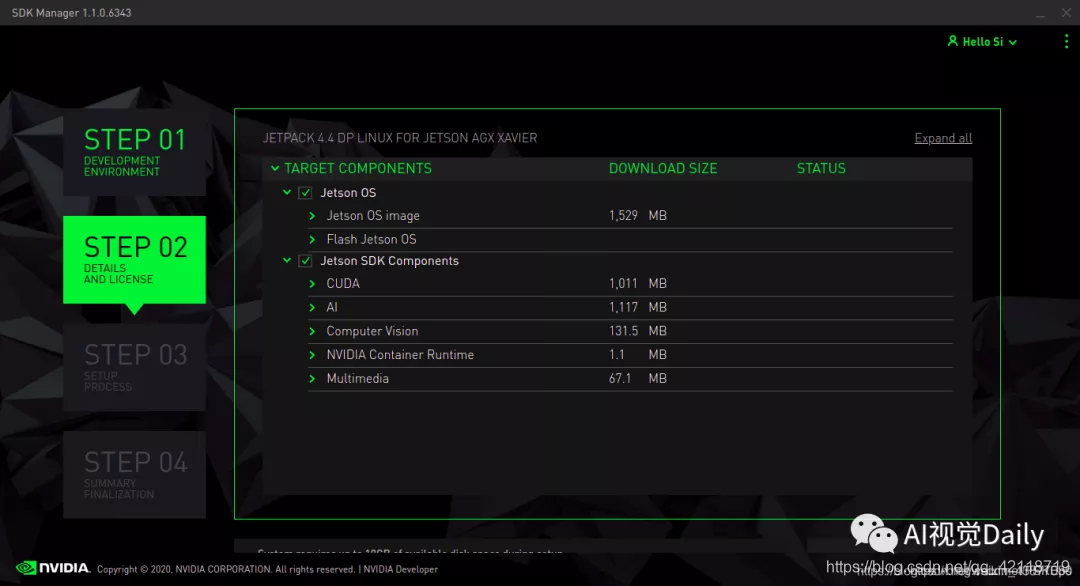
Task: Click the Jetson OS image label
Action: pyautogui.click(x=373, y=216)
